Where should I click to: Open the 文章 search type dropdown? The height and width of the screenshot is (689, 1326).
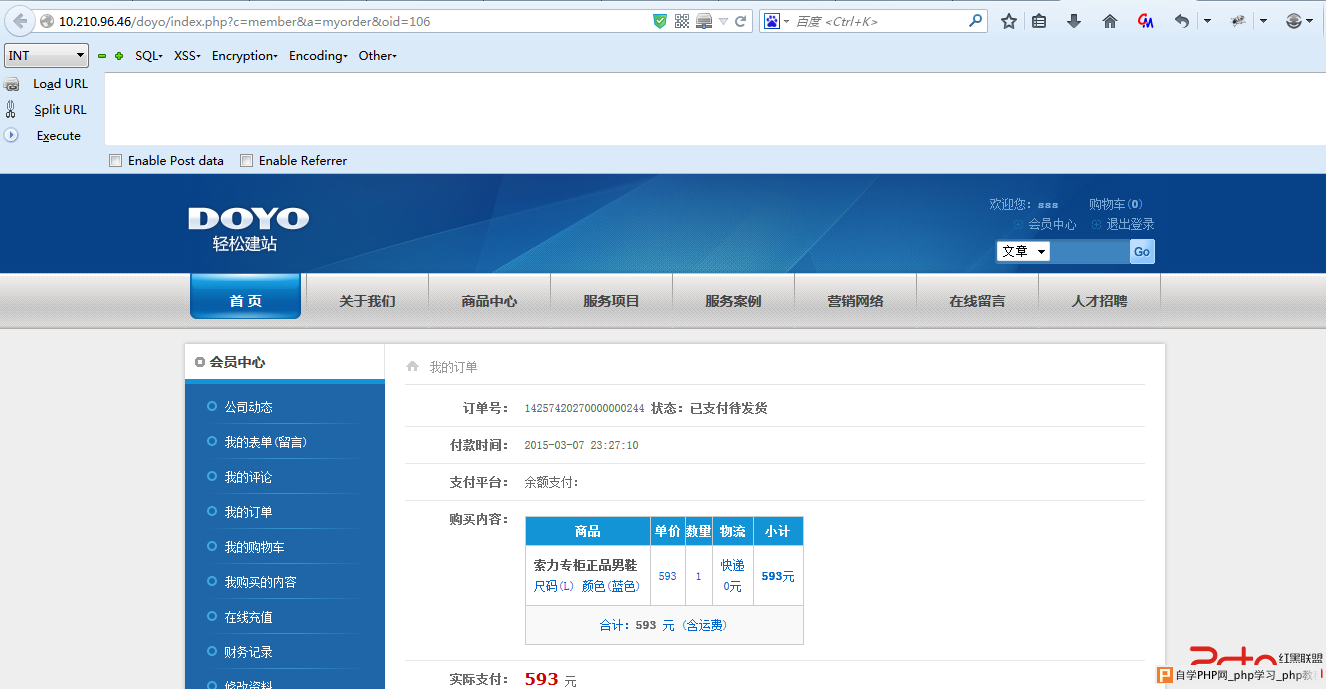1023,251
